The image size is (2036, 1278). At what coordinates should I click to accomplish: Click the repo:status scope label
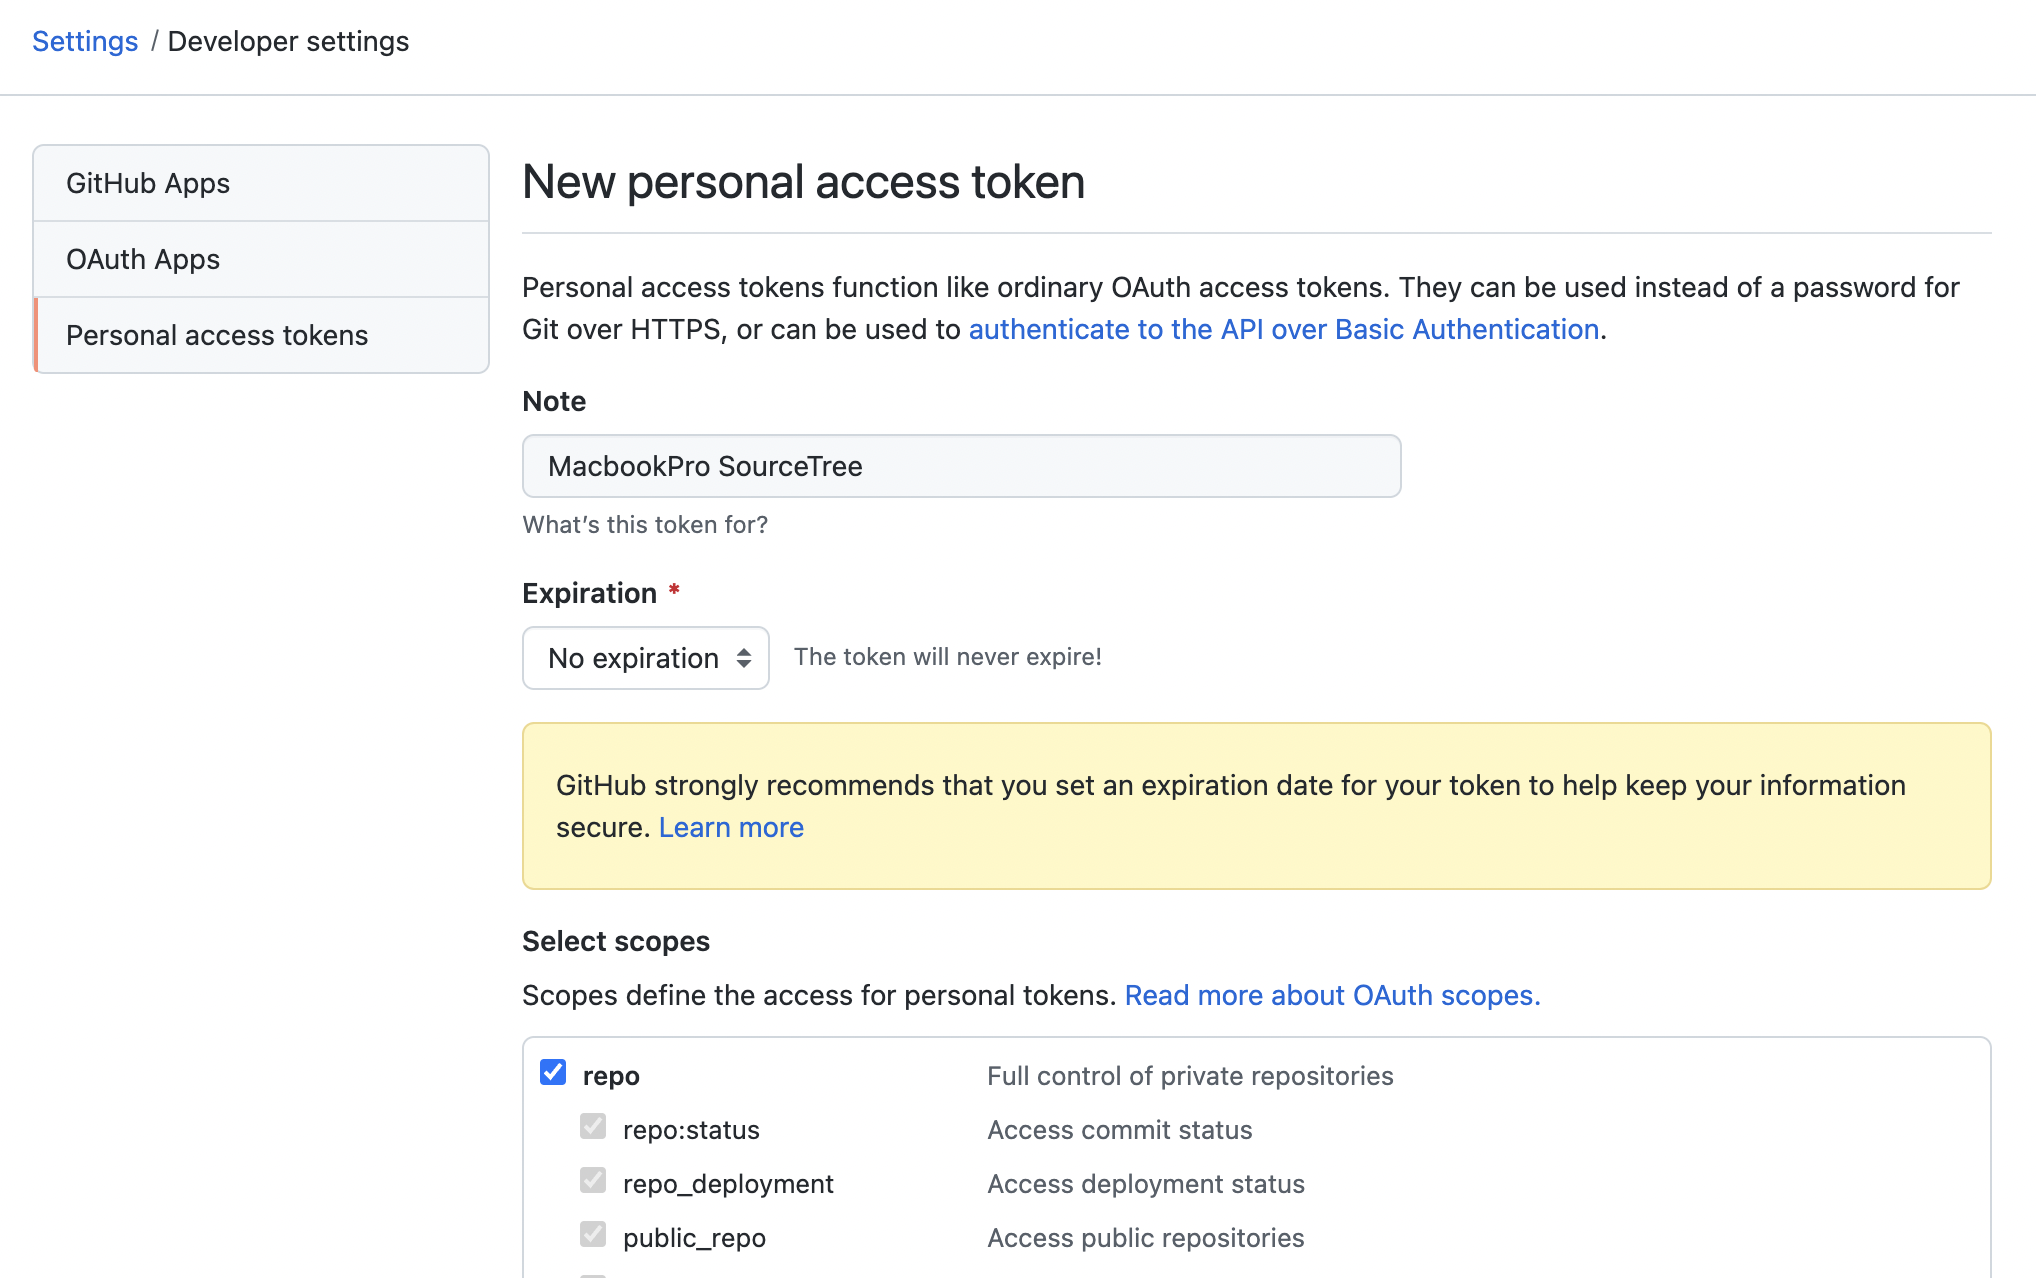pos(691,1130)
